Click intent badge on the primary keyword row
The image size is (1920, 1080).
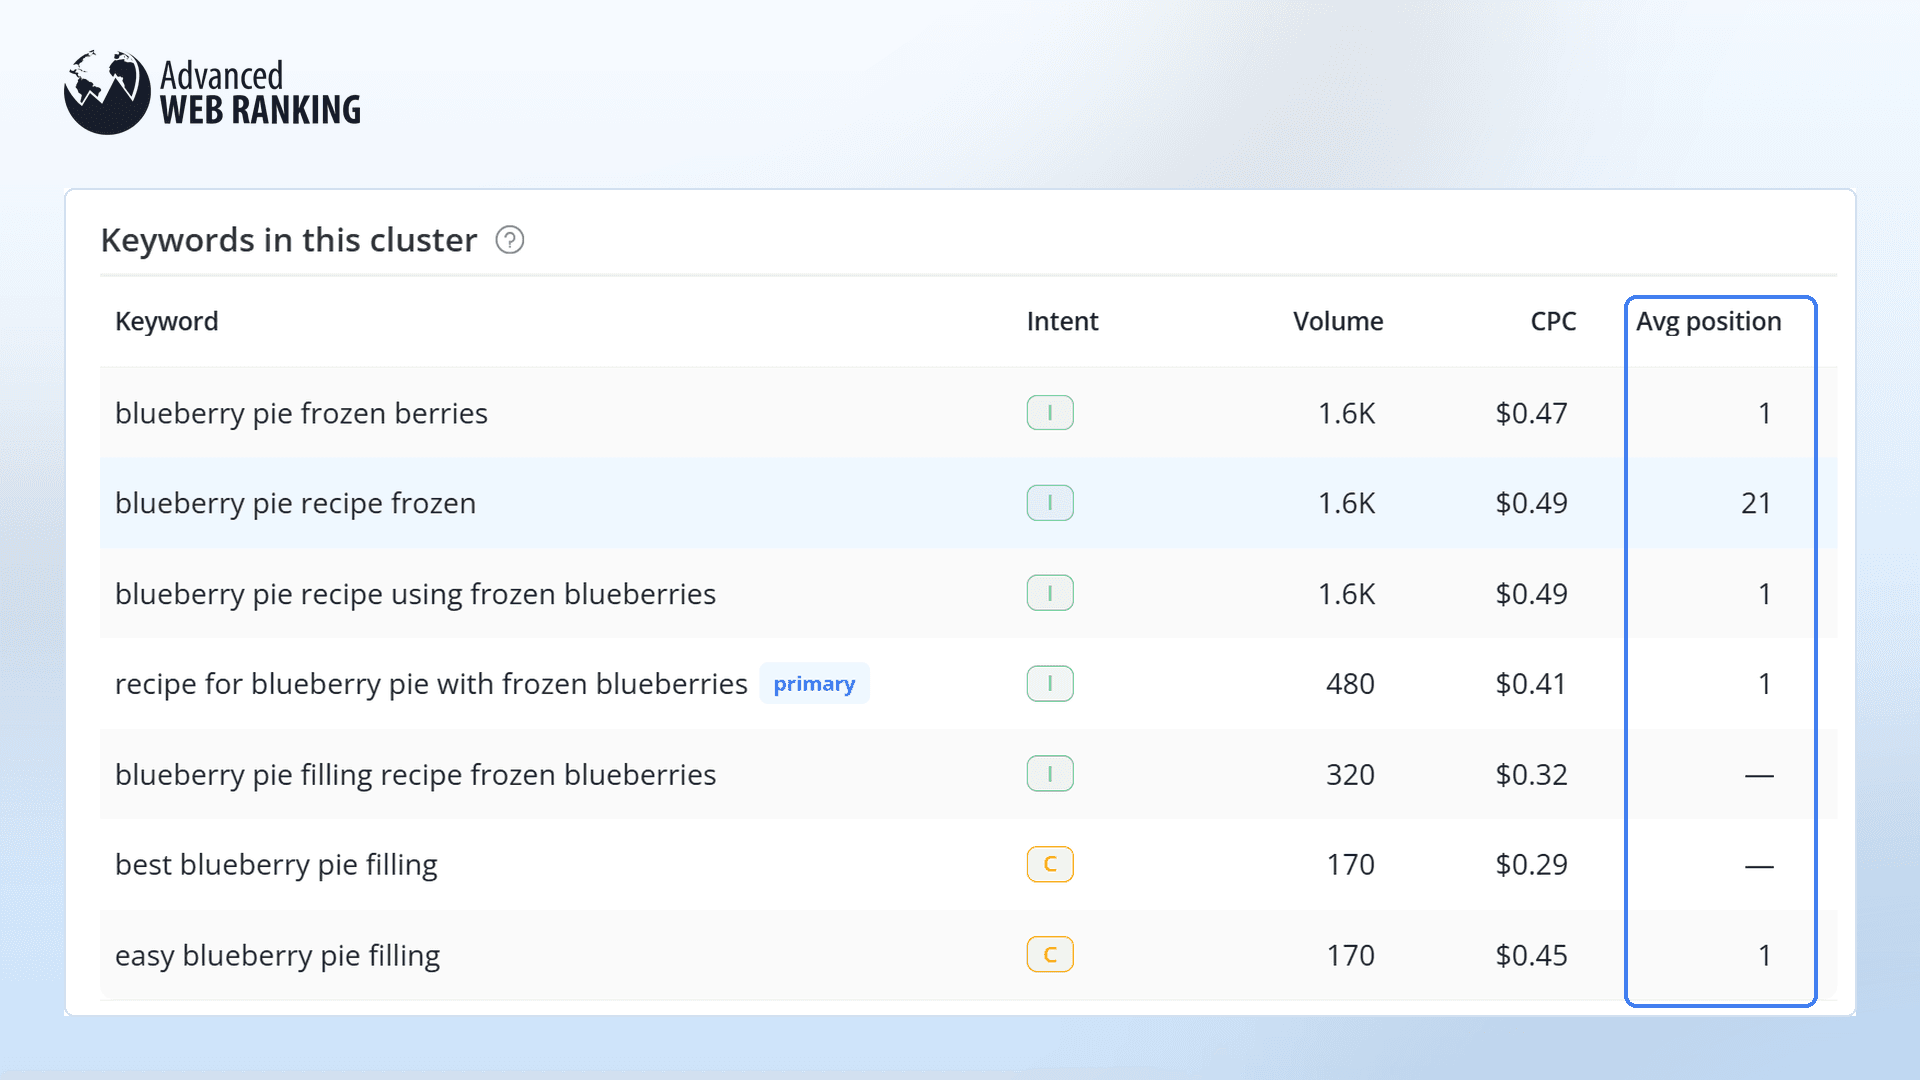[x=1050, y=684]
